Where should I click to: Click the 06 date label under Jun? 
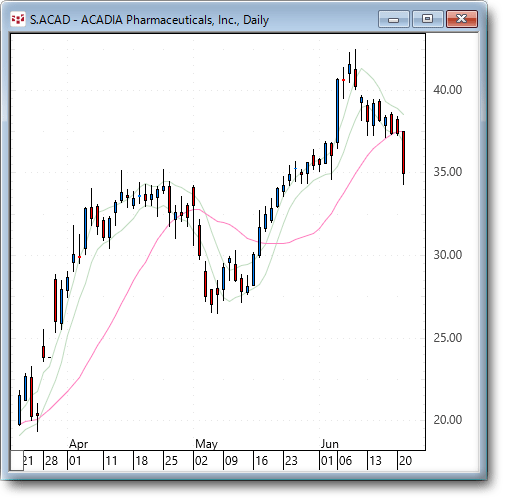[345, 461]
